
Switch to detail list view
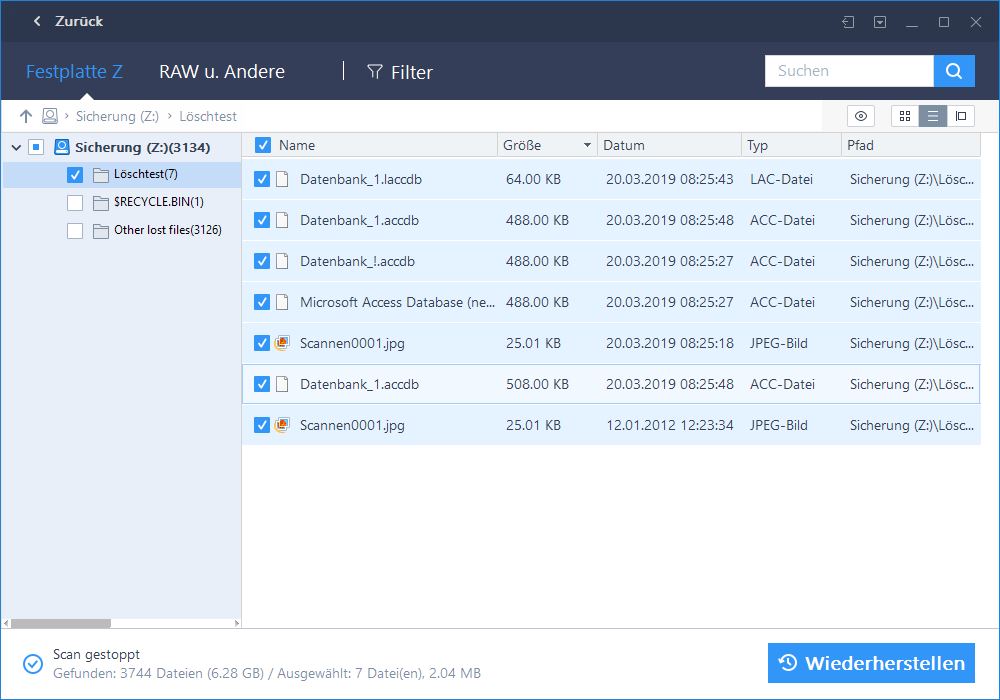pyautogui.click(x=933, y=116)
